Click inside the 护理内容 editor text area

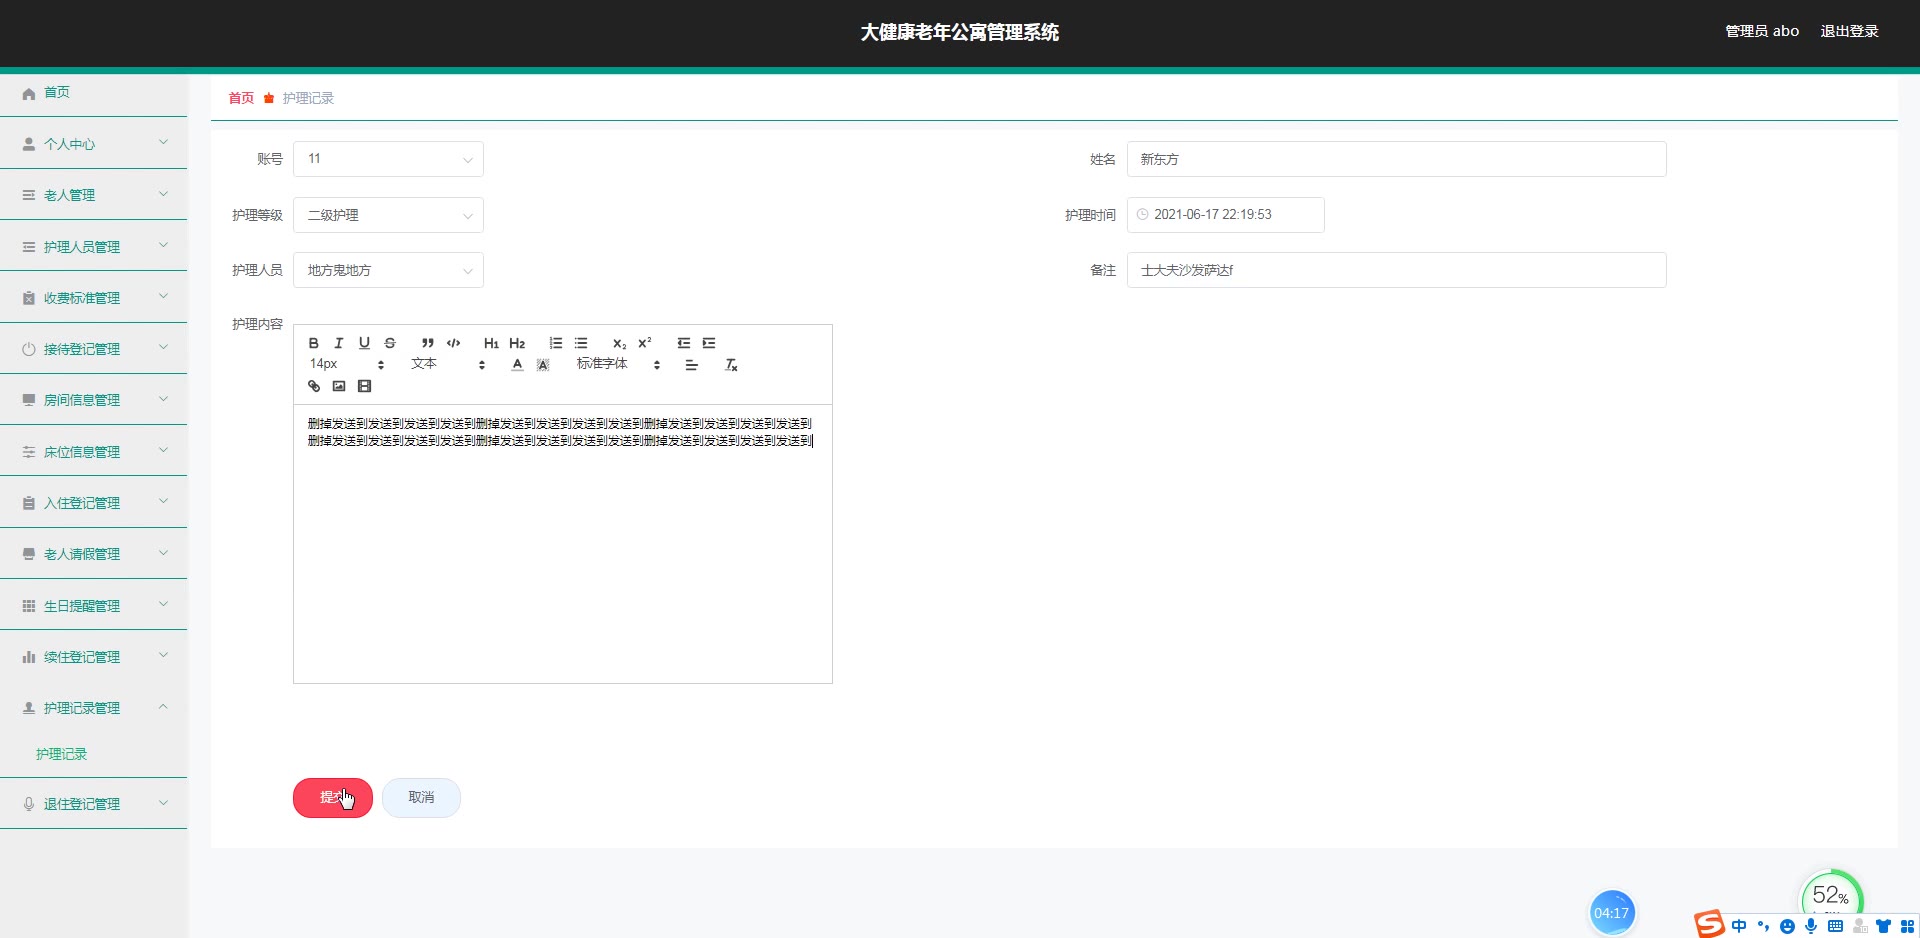click(562, 544)
